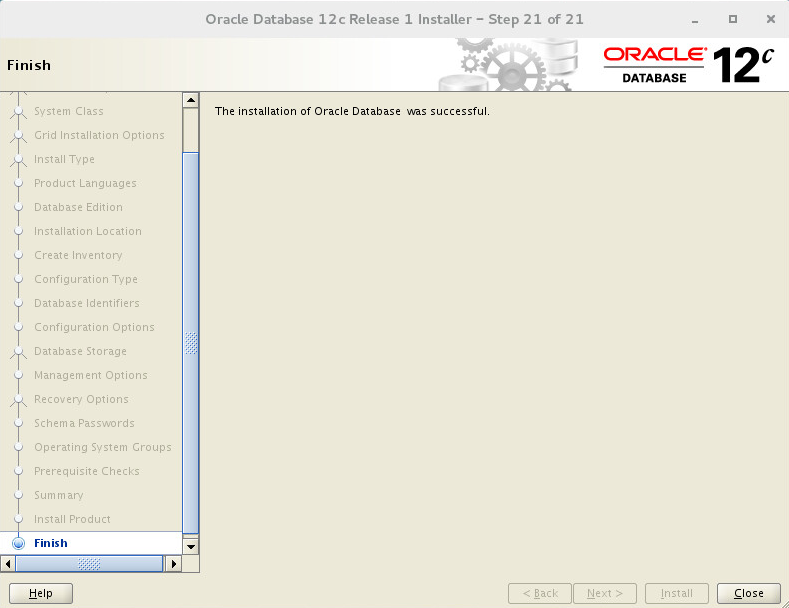Screen dimensions: 789x608
Task: Select Operating System Groups step
Action: (x=103, y=447)
